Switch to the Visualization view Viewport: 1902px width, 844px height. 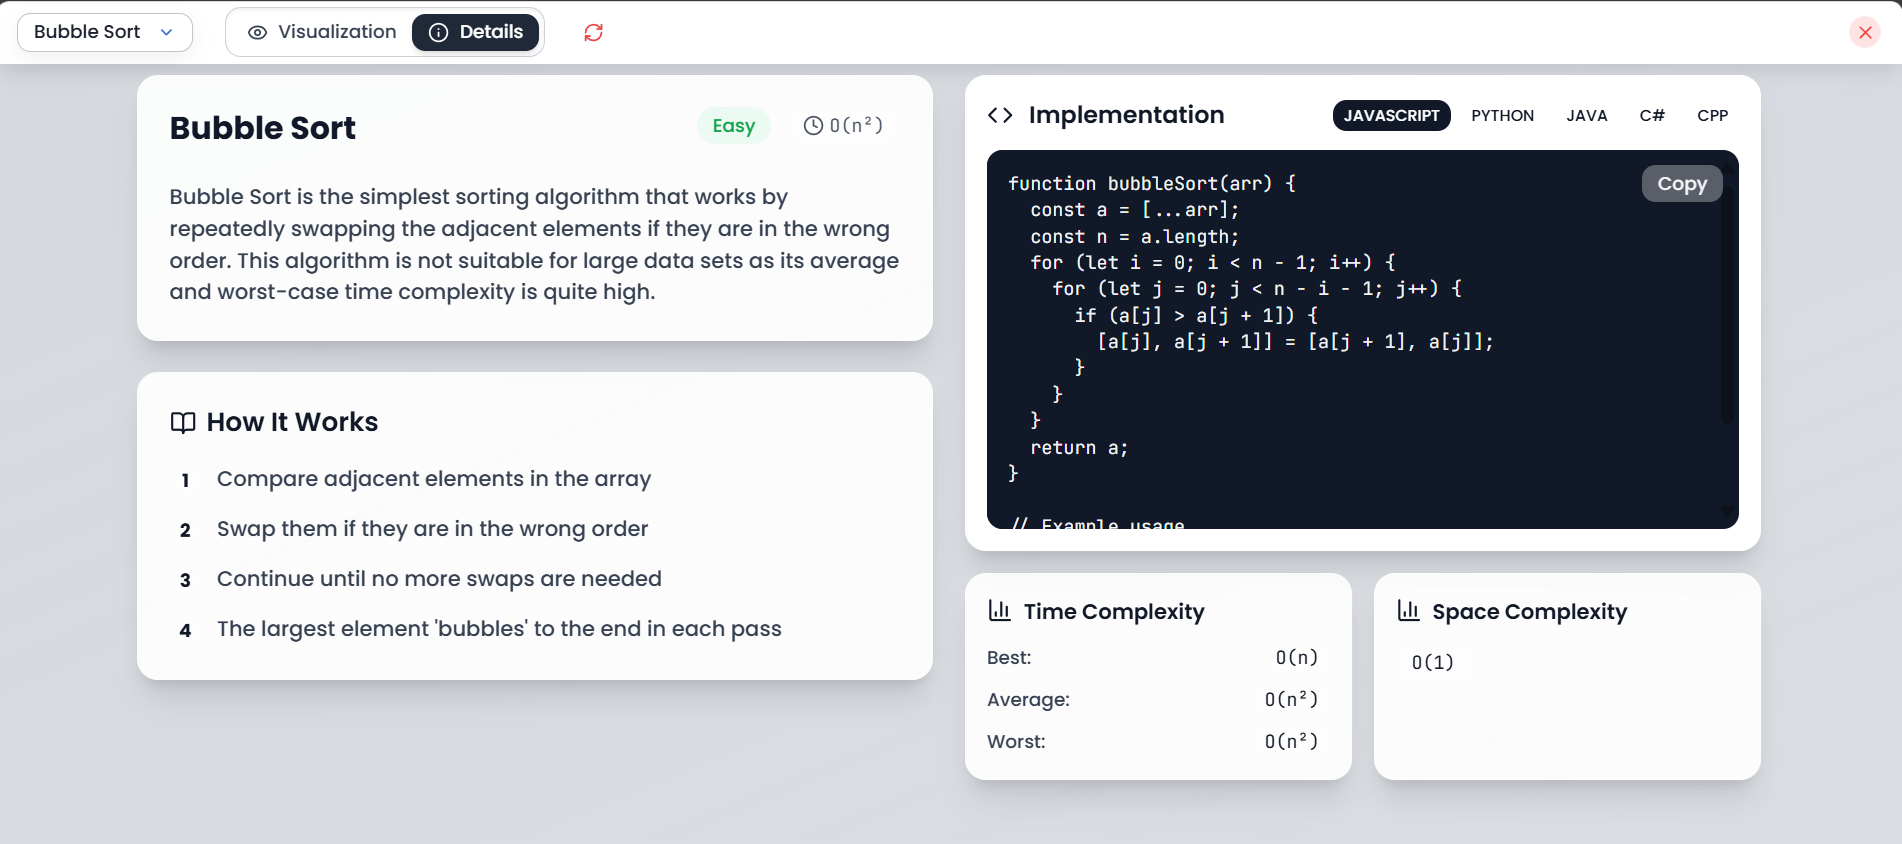[x=322, y=32]
